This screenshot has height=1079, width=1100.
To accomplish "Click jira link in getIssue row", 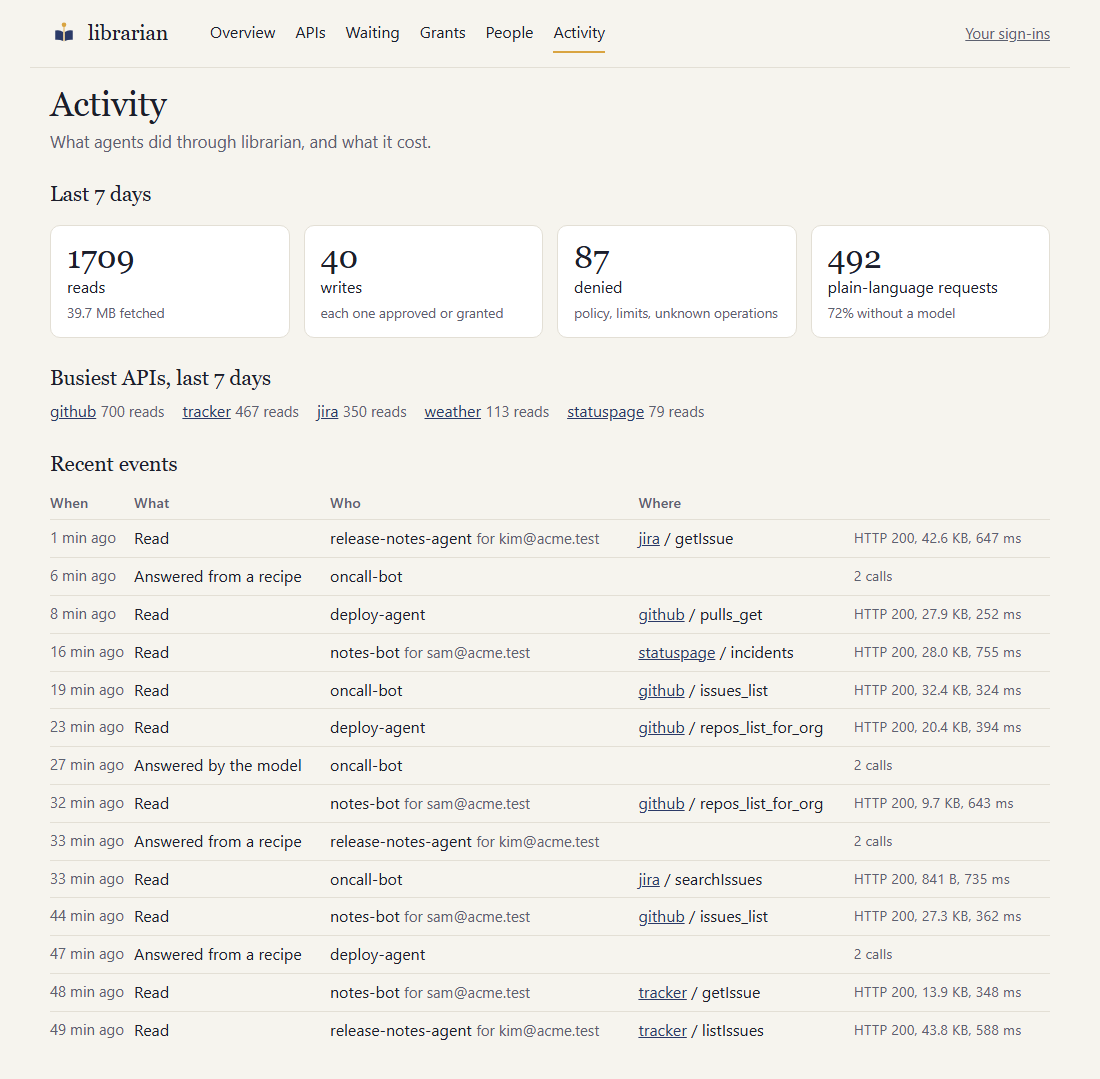I will [649, 539].
